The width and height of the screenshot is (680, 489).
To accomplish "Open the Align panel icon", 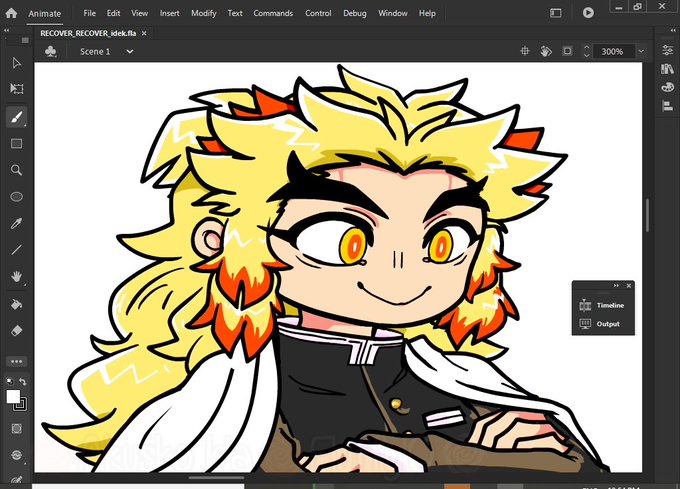I will click(667, 105).
